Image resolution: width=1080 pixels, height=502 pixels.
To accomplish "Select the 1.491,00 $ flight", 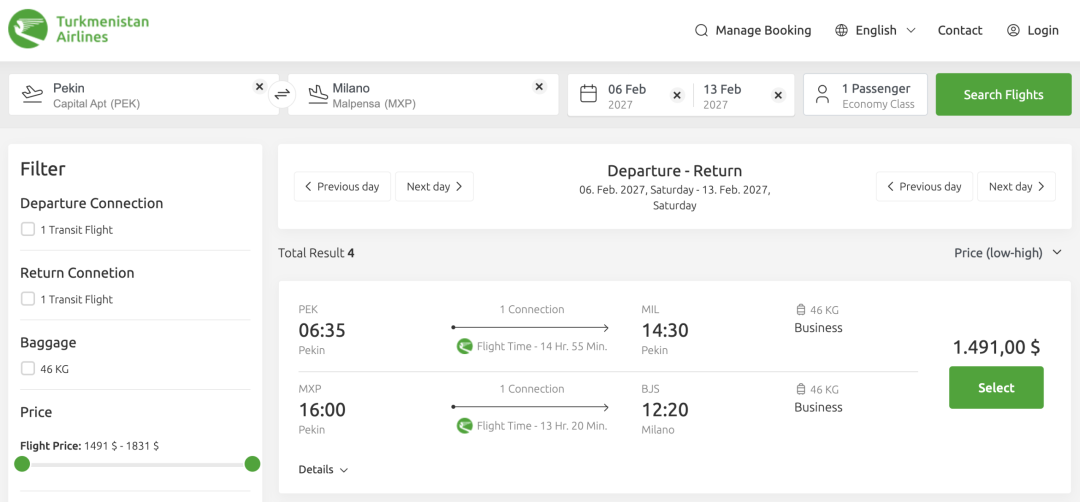I will tap(996, 388).
